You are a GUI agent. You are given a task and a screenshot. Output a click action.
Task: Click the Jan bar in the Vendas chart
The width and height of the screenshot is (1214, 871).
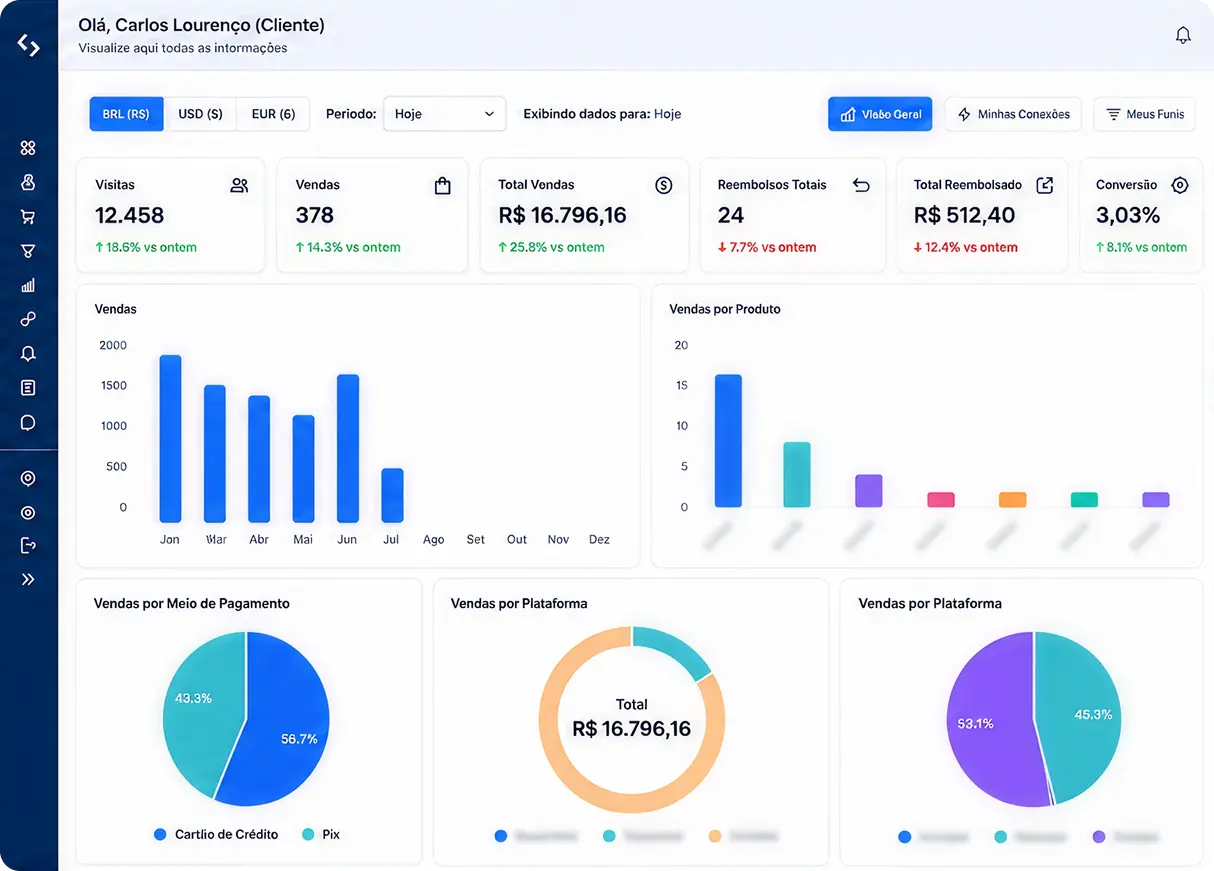click(x=170, y=438)
